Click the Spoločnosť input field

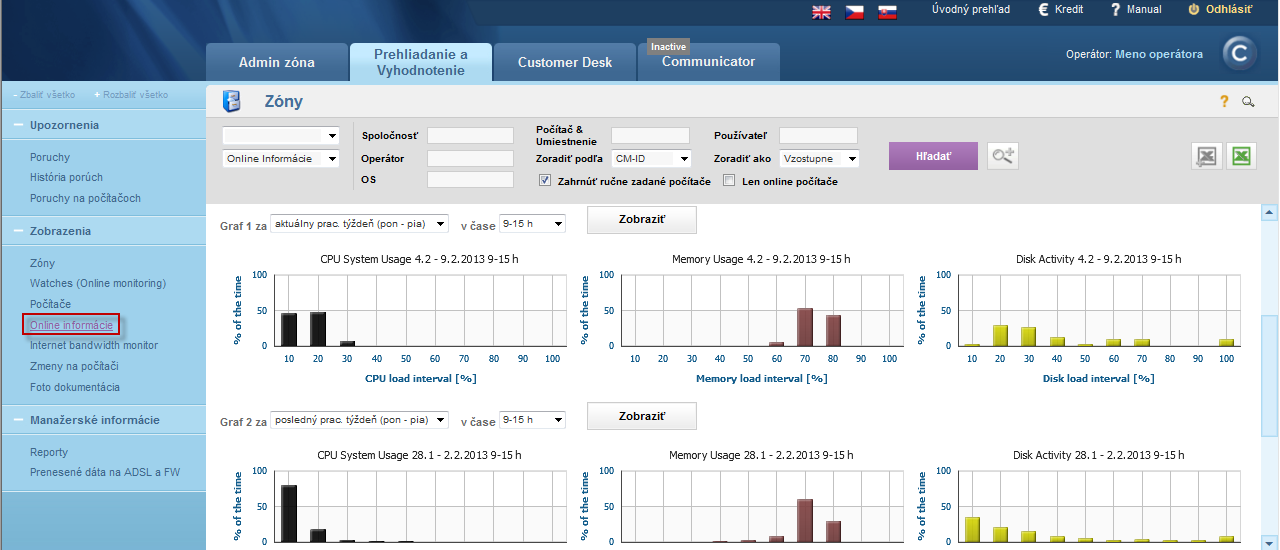(x=470, y=135)
